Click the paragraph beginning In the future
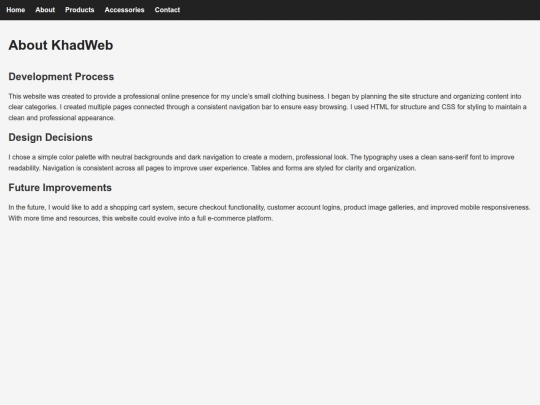The image size is (540, 405). pyautogui.click(x=269, y=213)
